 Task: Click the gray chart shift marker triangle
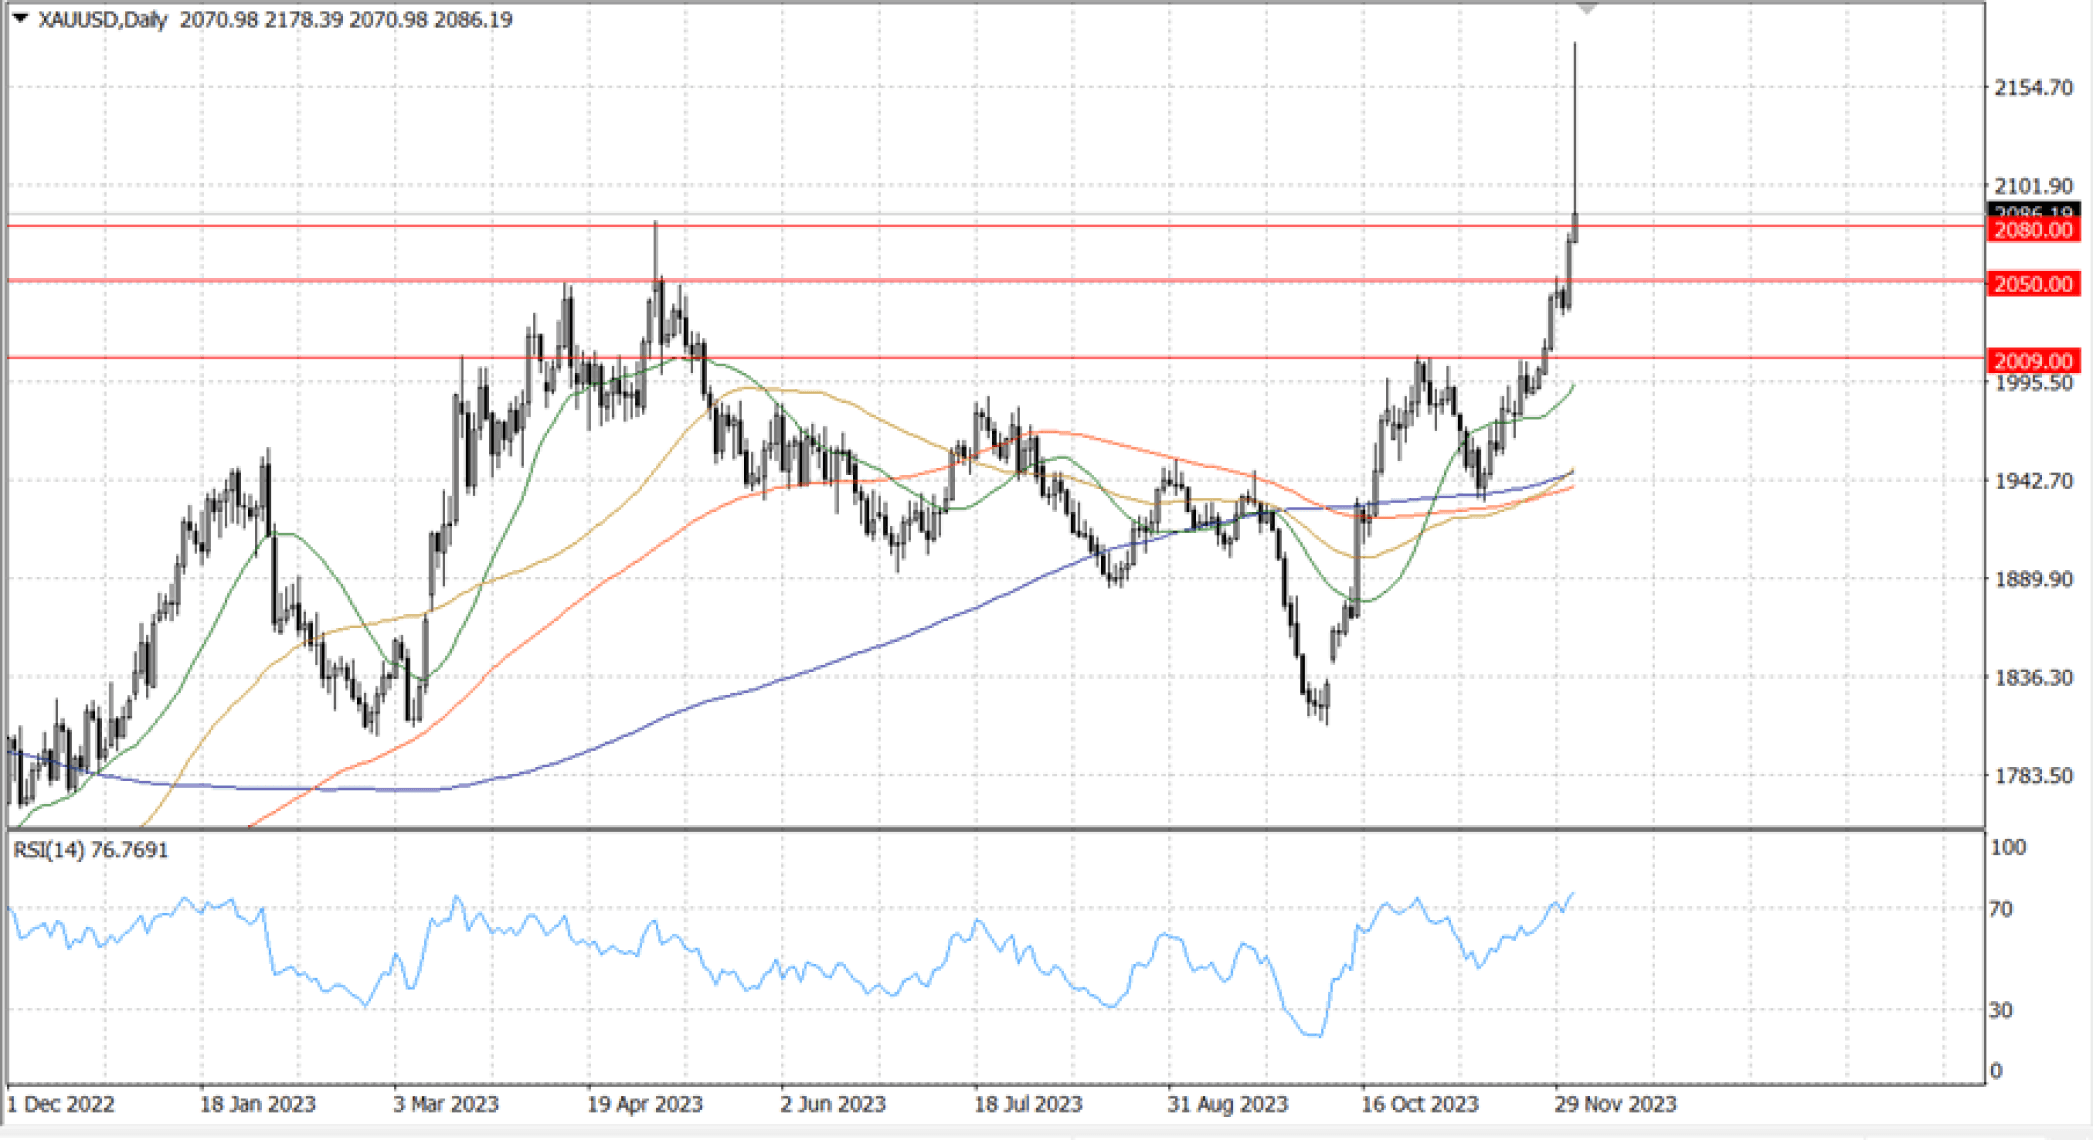(x=1587, y=9)
